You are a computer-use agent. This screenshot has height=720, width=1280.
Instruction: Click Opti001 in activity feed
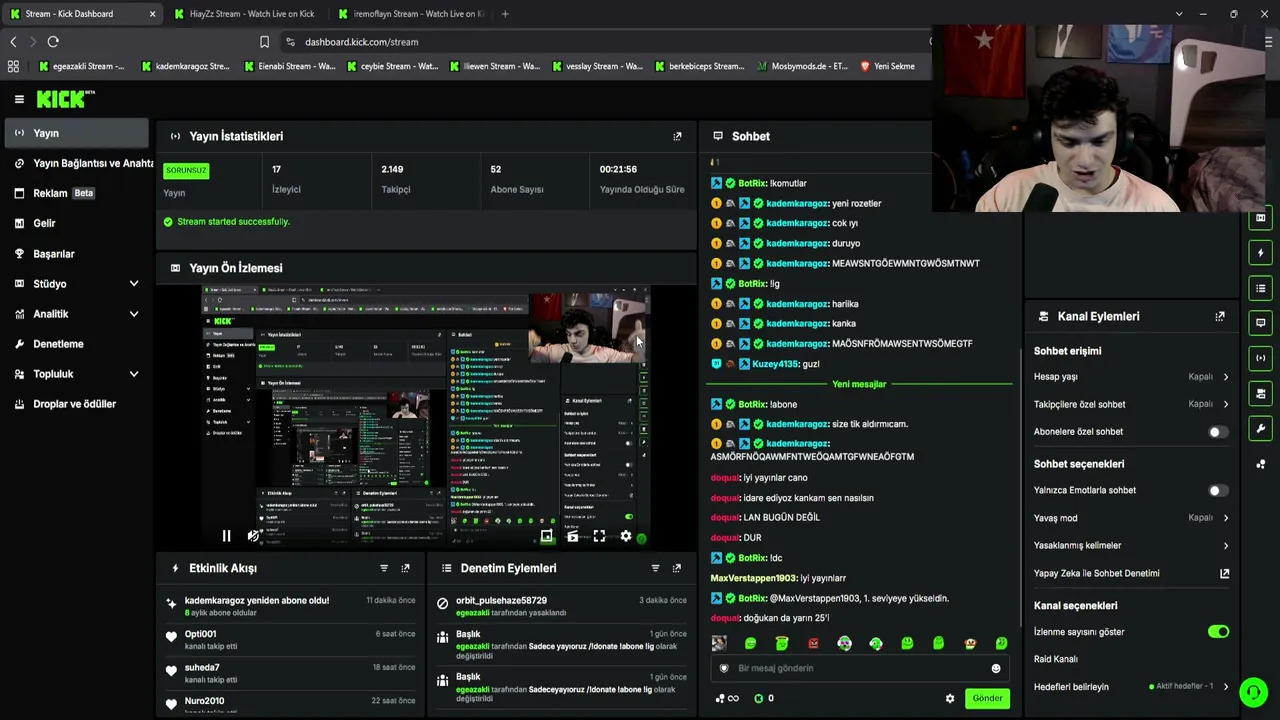[x=200, y=634]
